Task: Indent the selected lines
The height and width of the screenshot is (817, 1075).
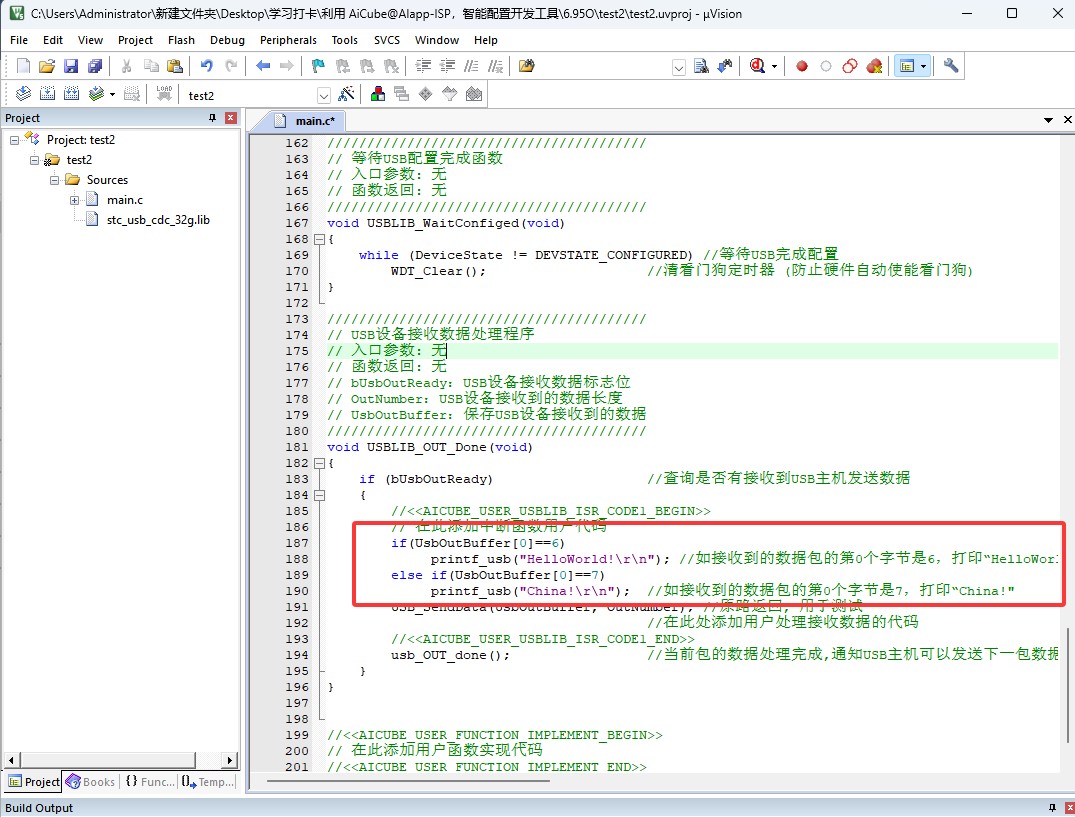Action: click(x=424, y=66)
